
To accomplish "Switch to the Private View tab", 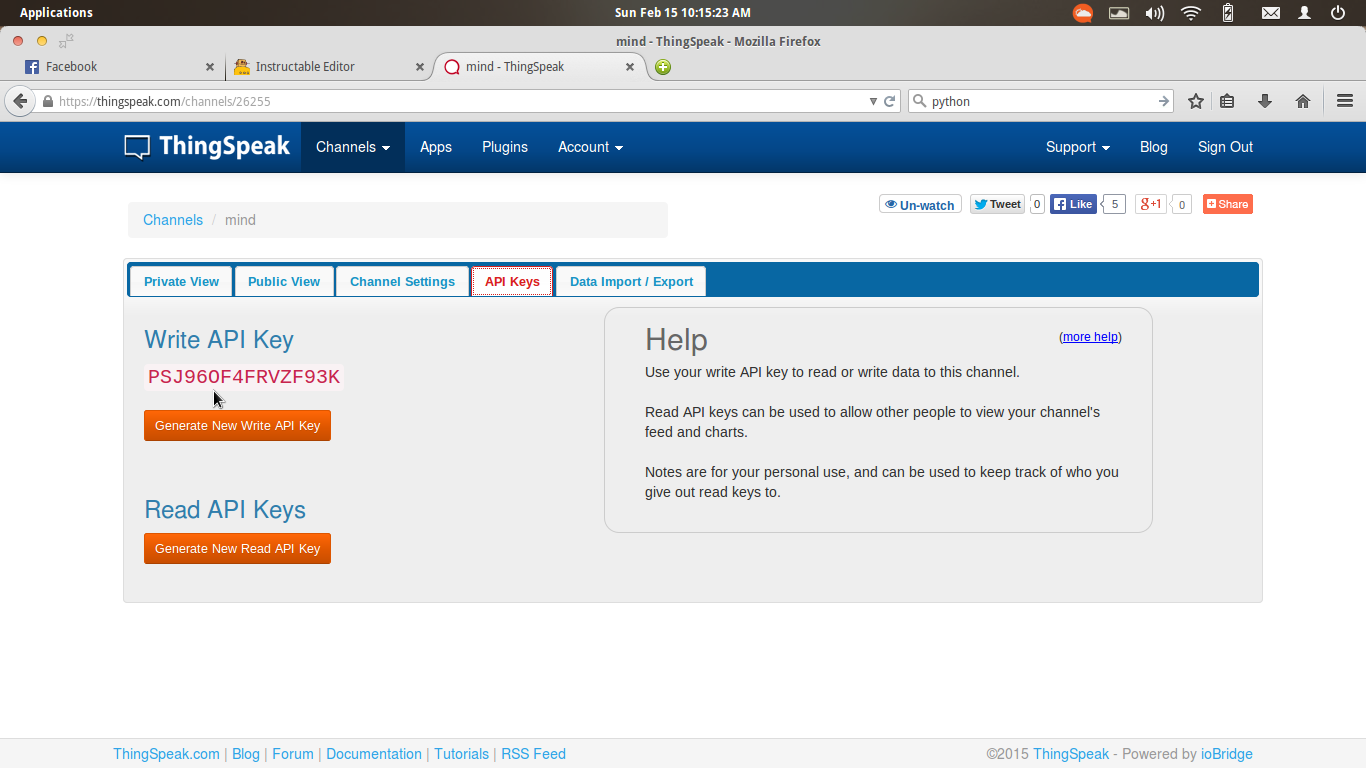I will click(181, 281).
